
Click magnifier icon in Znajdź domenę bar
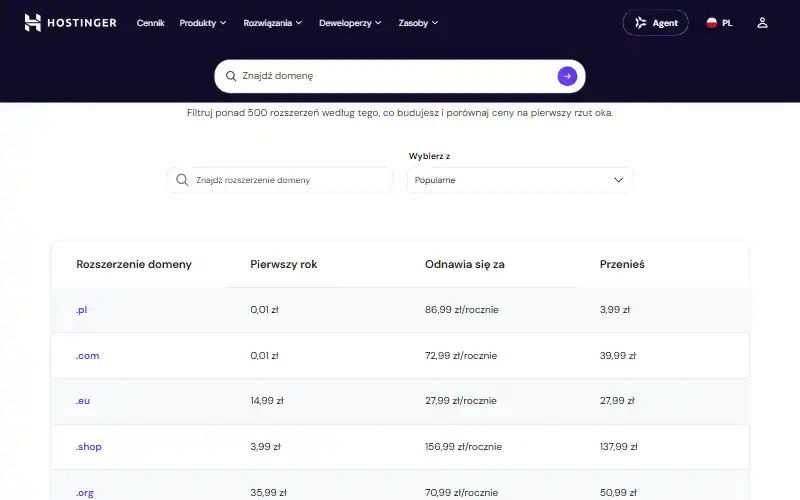click(x=231, y=76)
